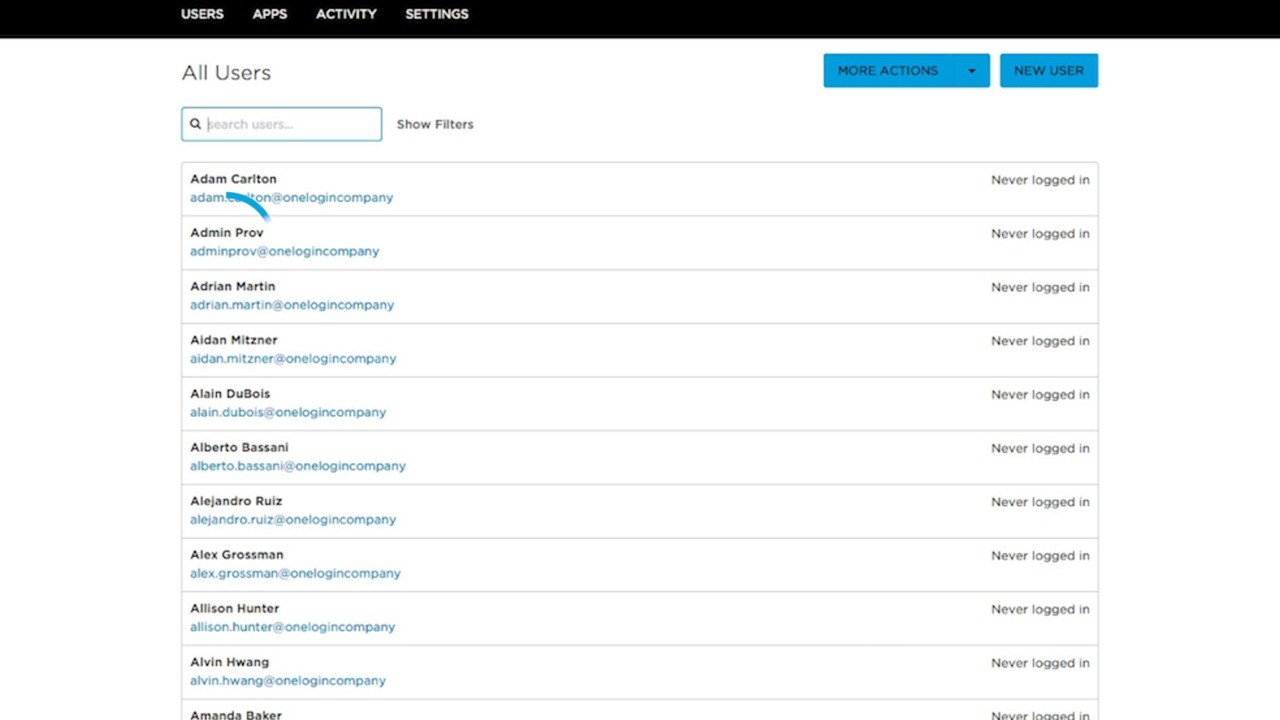Open the Users menu
The height and width of the screenshot is (720, 1280).
coord(202,14)
